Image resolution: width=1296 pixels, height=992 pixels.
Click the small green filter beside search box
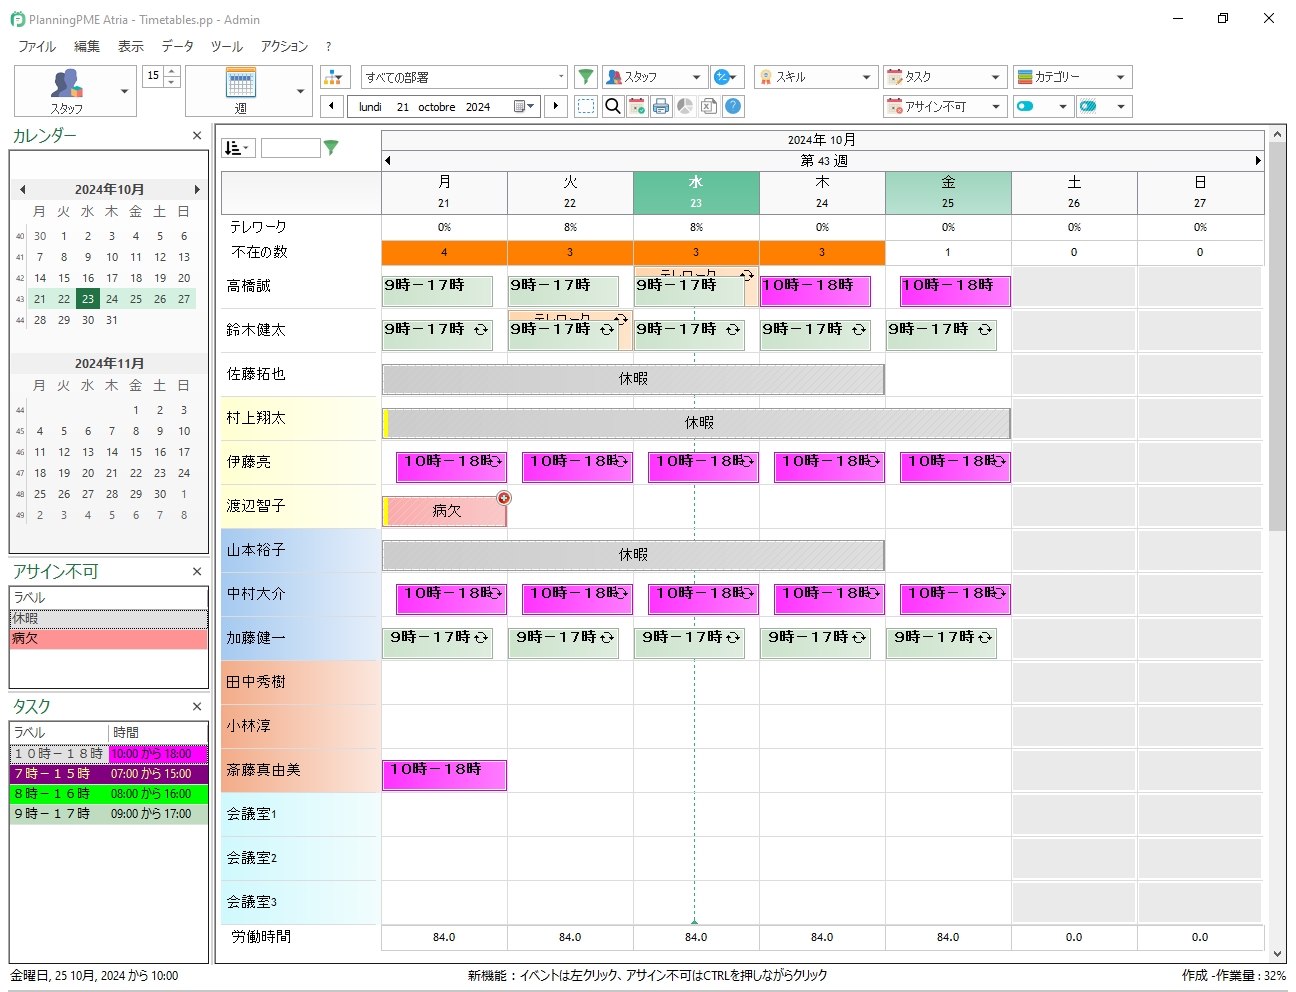point(331,148)
